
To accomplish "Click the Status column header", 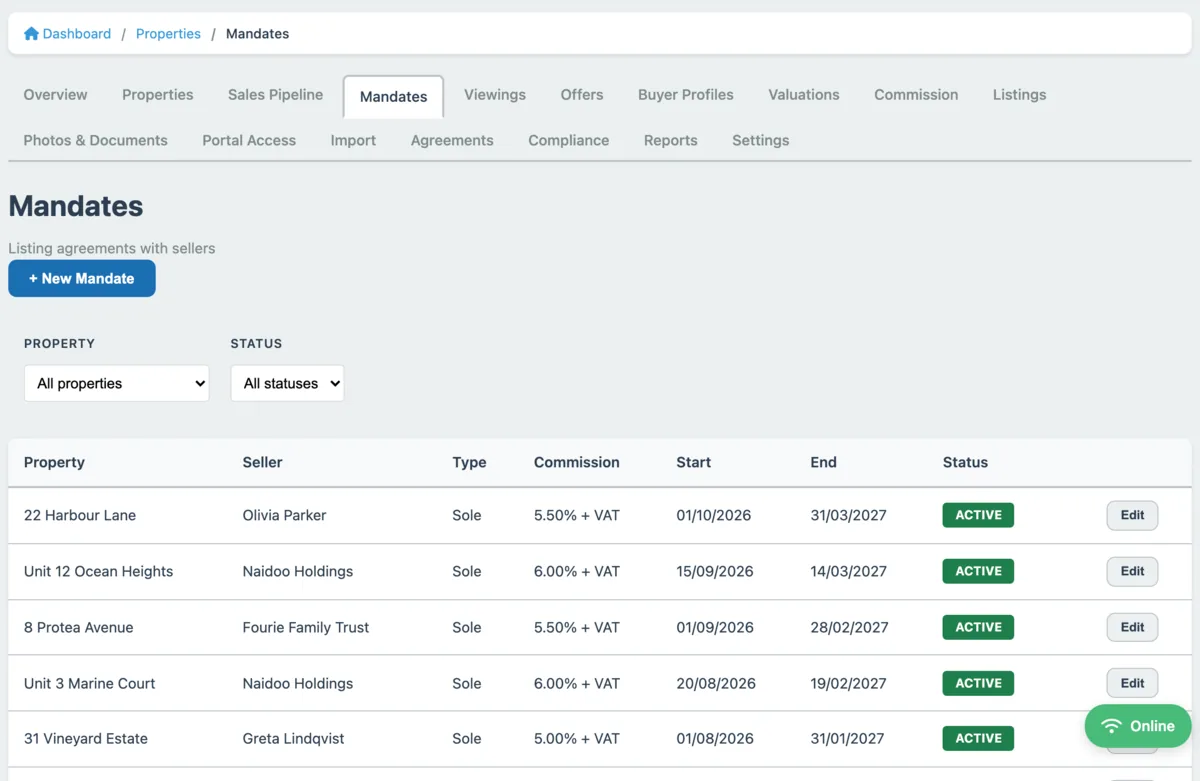I will 965,463.
